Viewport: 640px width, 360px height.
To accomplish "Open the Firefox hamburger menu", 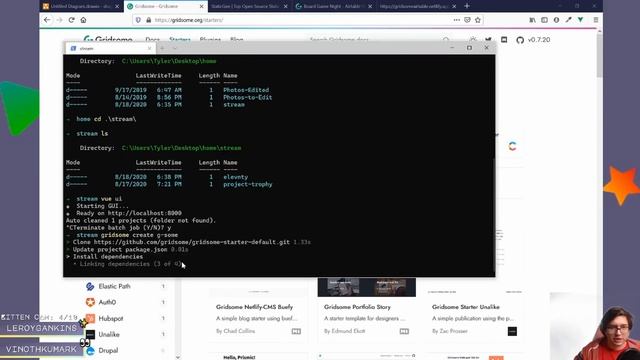I will coord(596,20).
